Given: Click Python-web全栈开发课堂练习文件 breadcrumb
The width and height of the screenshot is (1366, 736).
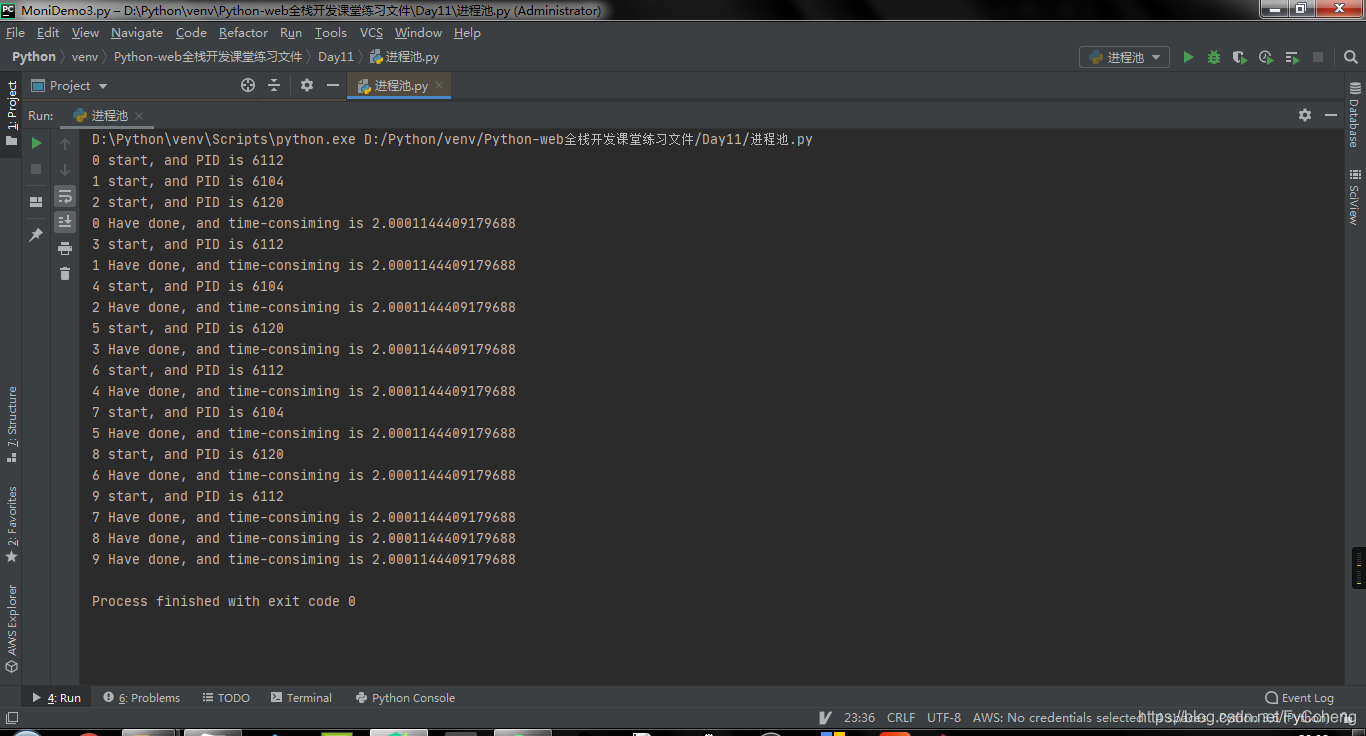Looking at the screenshot, I should point(208,57).
